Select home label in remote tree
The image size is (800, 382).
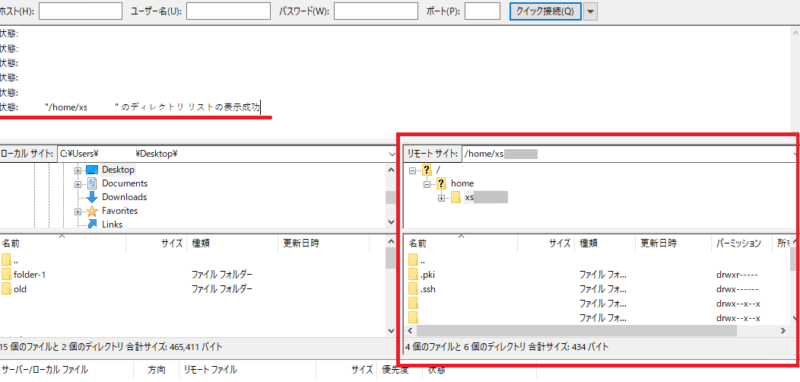pyautogui.click(x=462, y=184)
